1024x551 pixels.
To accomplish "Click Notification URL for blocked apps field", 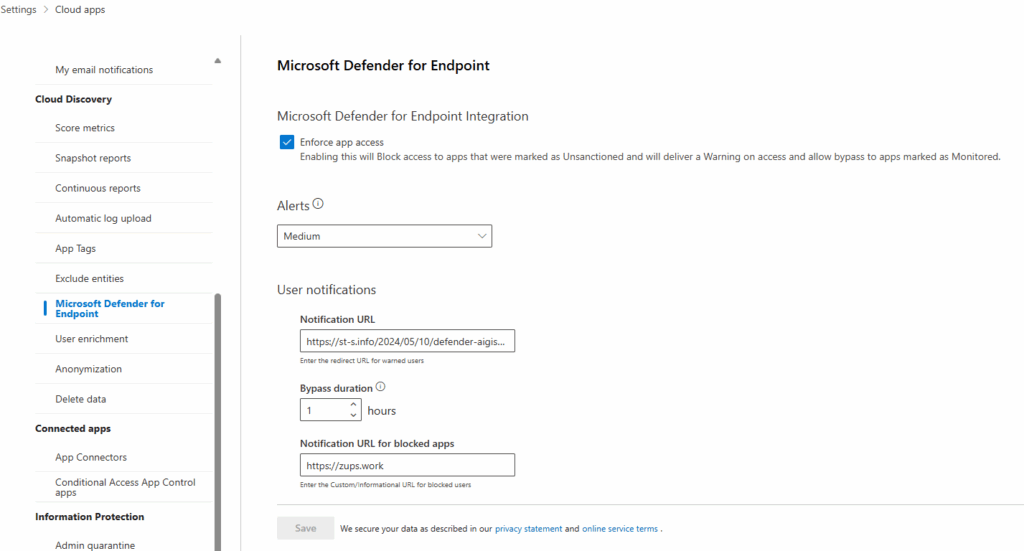I will (407, 465).
